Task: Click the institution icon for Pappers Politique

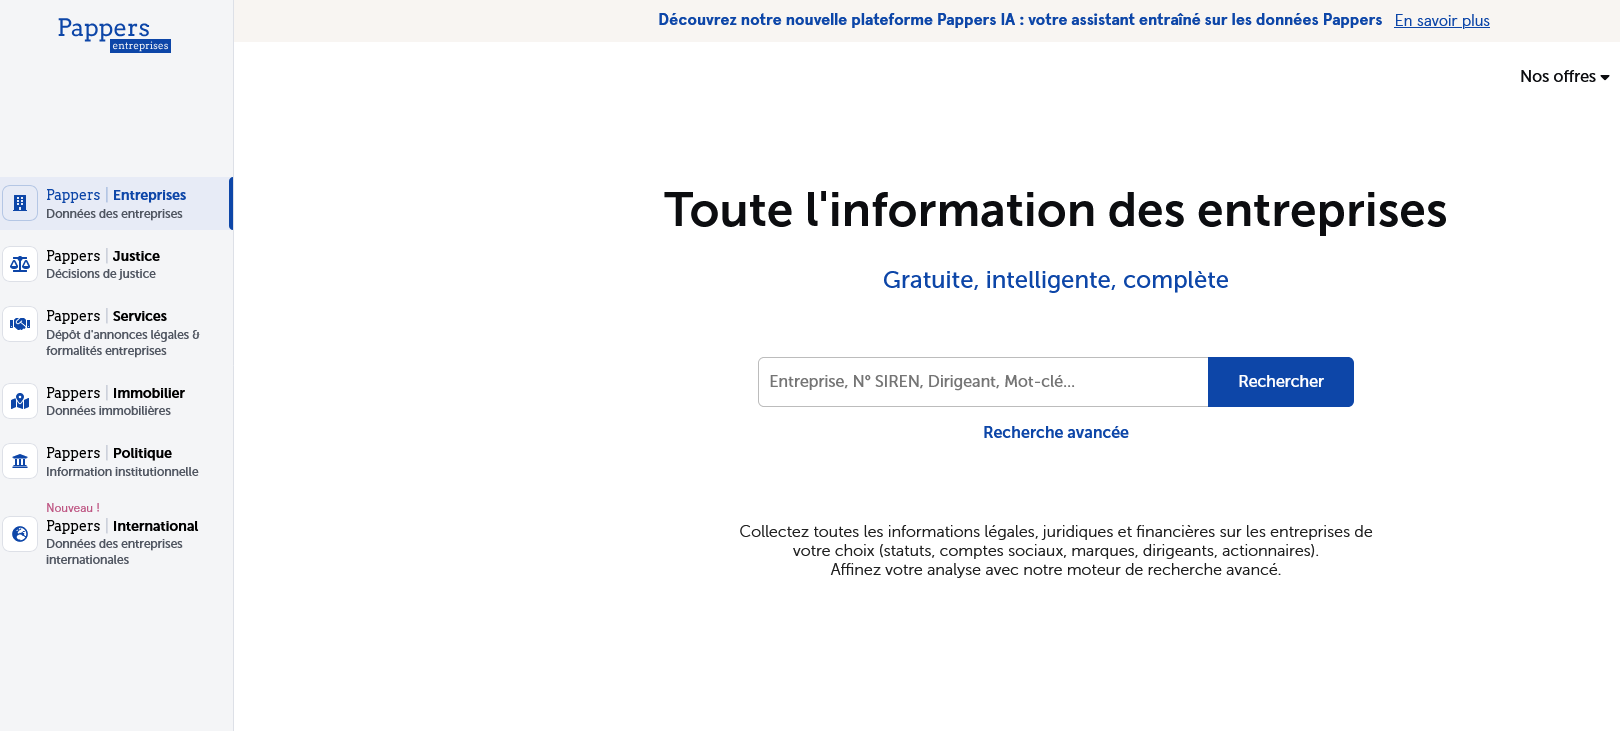Action: pyautogui.click(x=20, y=461)
